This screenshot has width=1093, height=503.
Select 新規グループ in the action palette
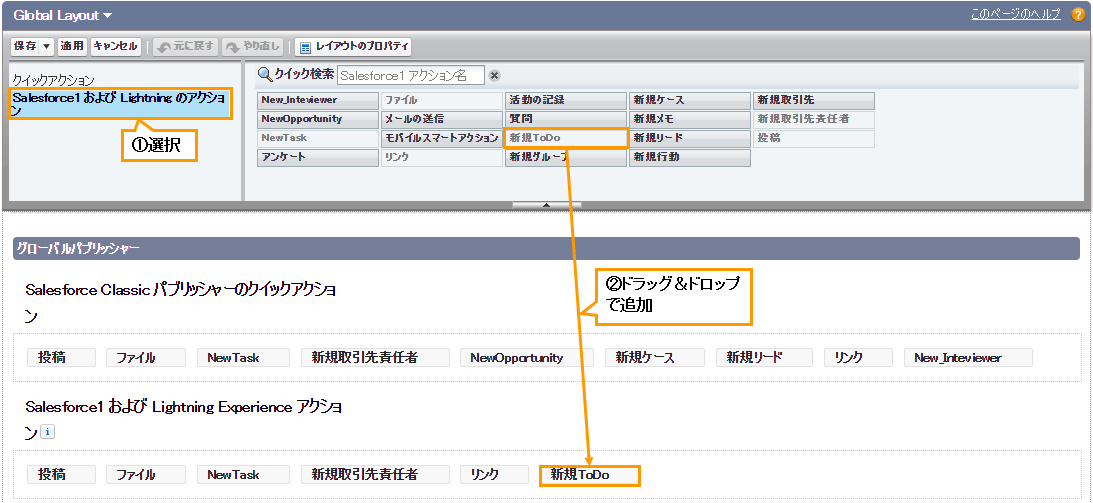tap(565, 157)
